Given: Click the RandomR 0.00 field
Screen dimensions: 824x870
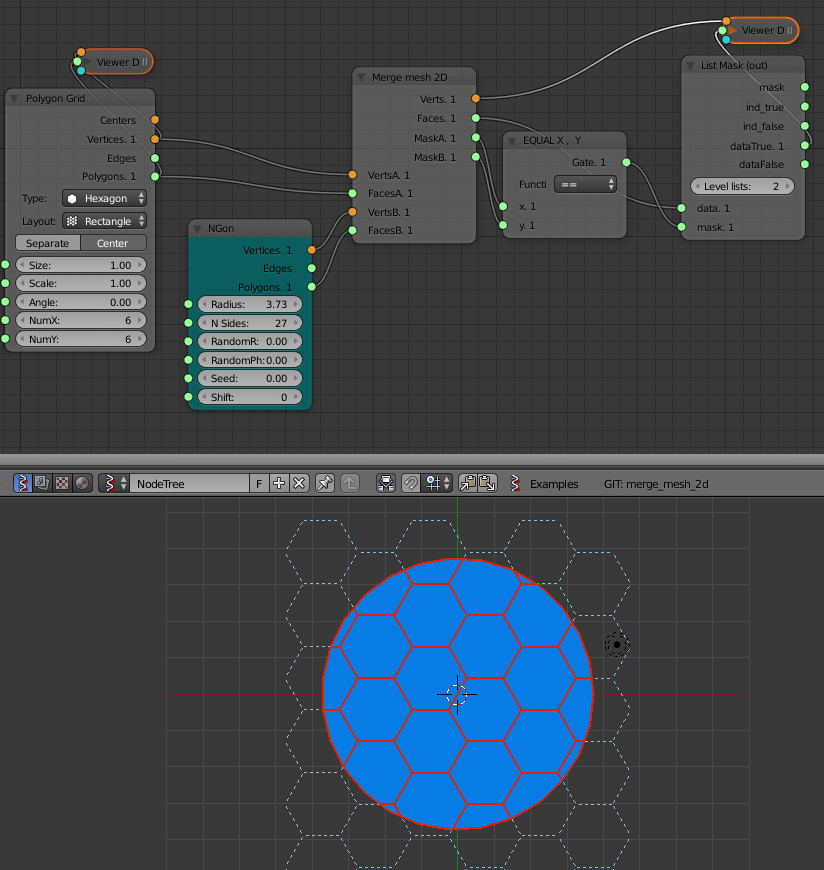Looking at the screenshot, I should pos(250,341).
